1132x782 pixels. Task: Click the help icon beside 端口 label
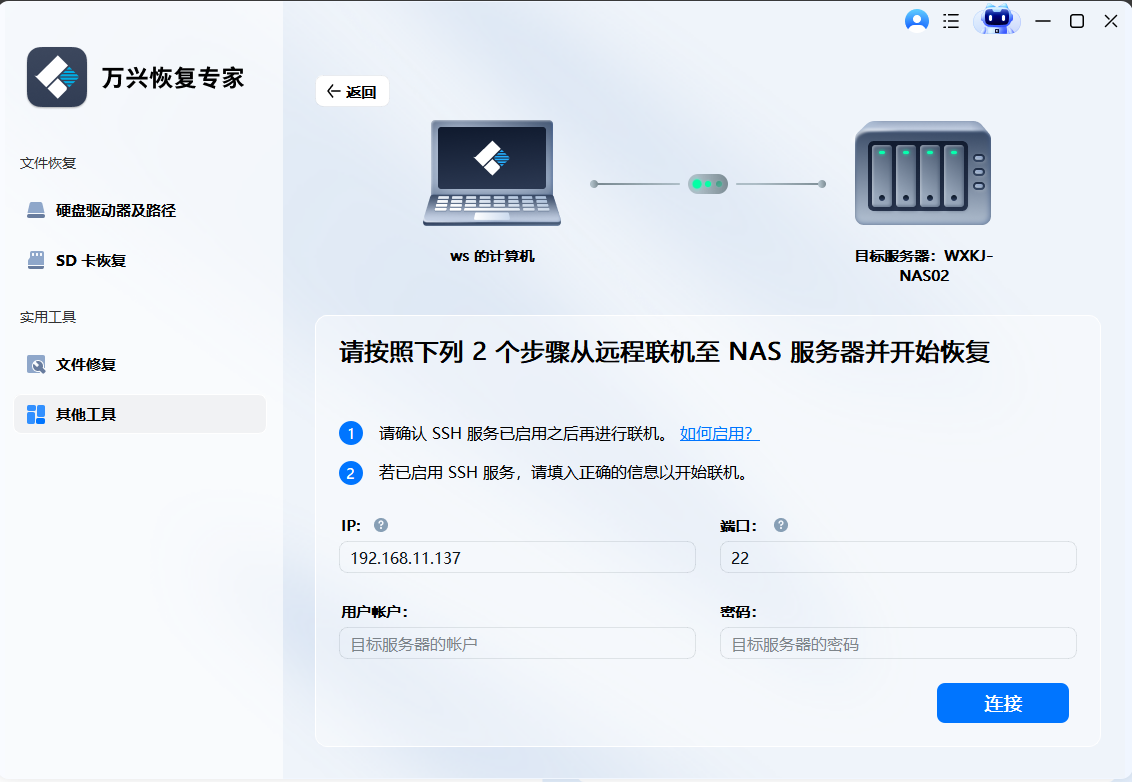(781, 525)
